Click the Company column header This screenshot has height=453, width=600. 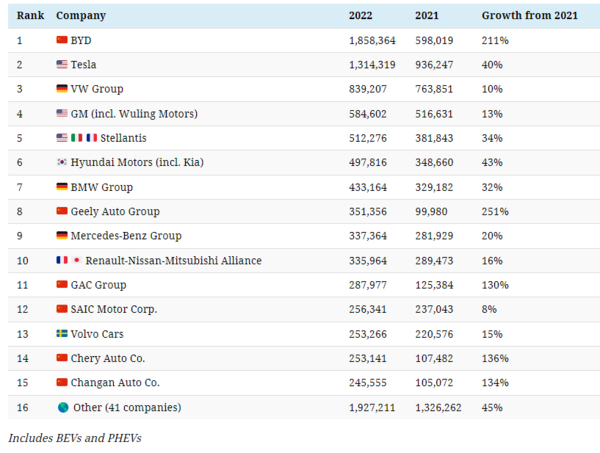coord(82,16)
